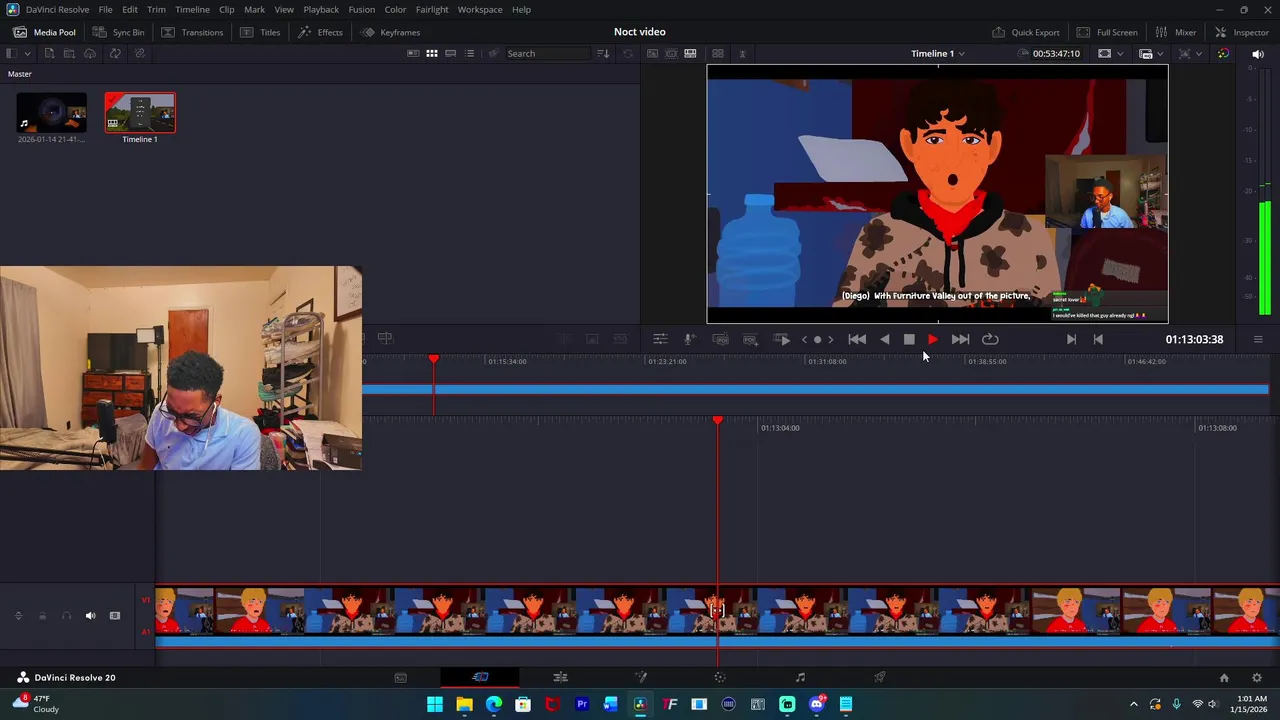This screenshot has height=720, width=1280.
Task: Select the Timeline 1 thumbnail
Action: coord(140,113)
